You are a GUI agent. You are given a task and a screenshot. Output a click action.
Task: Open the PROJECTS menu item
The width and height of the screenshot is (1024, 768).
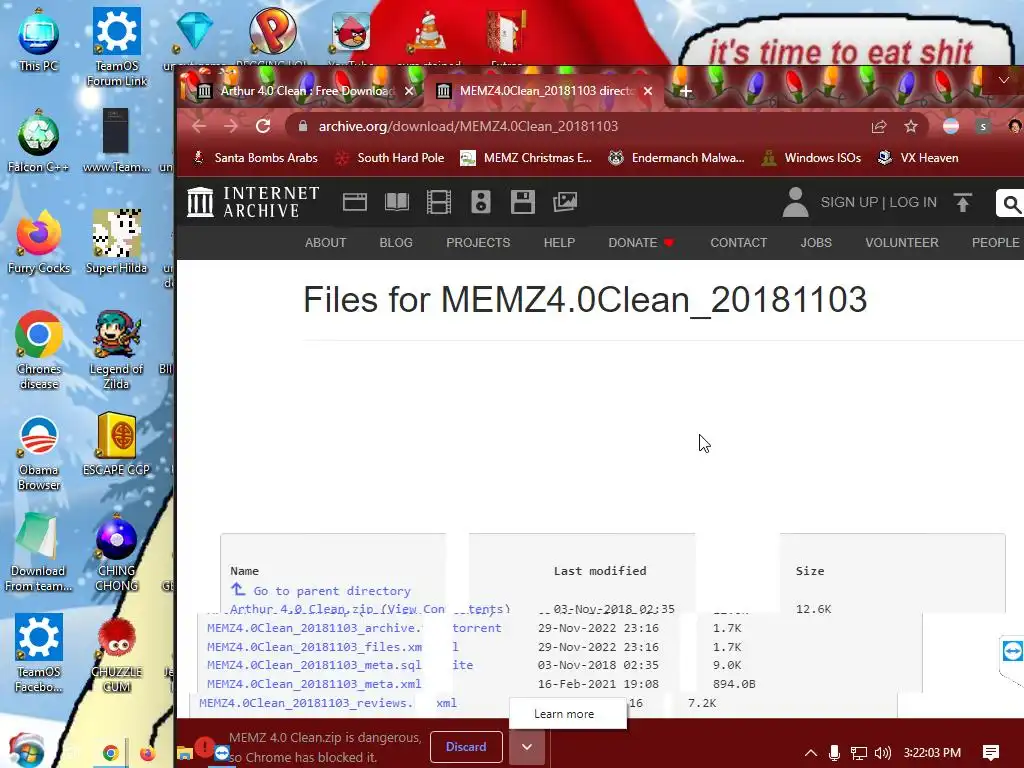click(x=478, y=242)
